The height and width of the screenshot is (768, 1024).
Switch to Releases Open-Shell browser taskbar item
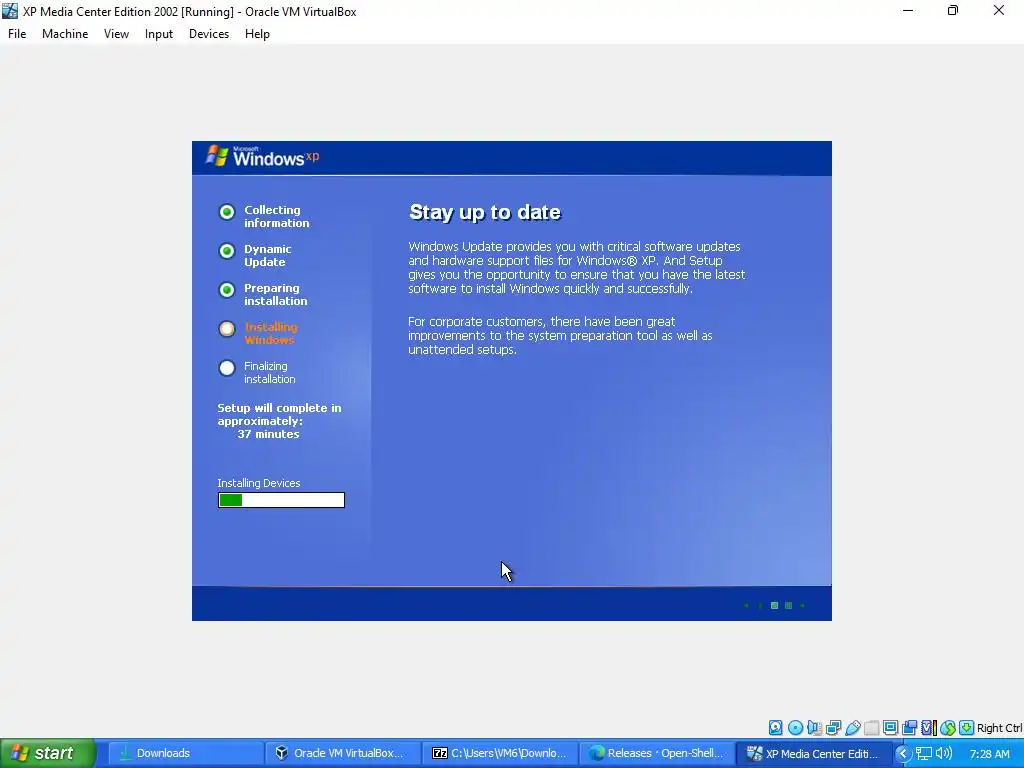click(656, 753)
